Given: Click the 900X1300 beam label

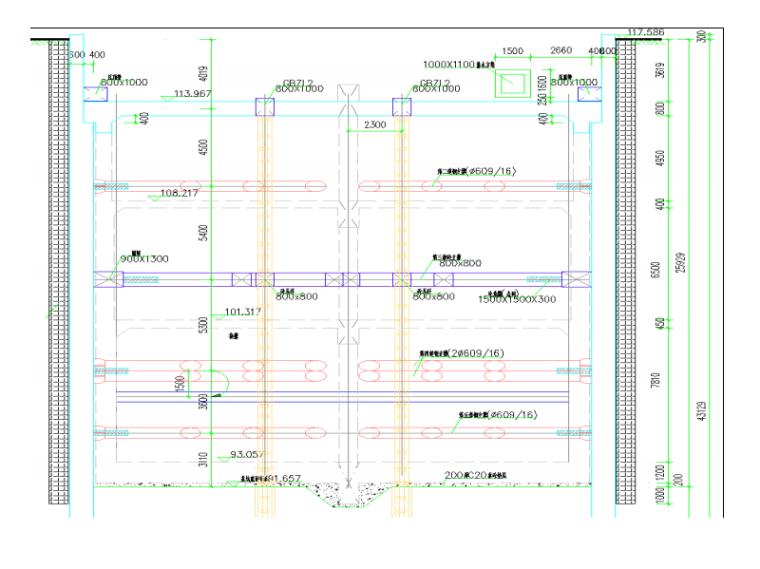Looking at the screenshot, I should [144, 258].
